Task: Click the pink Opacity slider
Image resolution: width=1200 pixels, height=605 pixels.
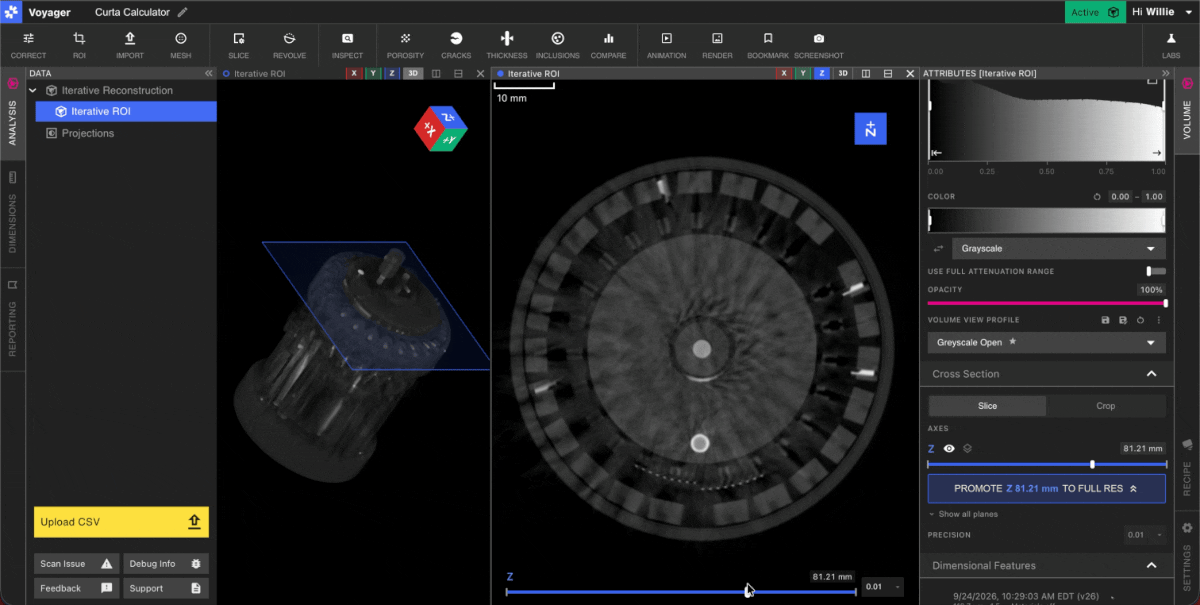Action: click(1046, 303)
